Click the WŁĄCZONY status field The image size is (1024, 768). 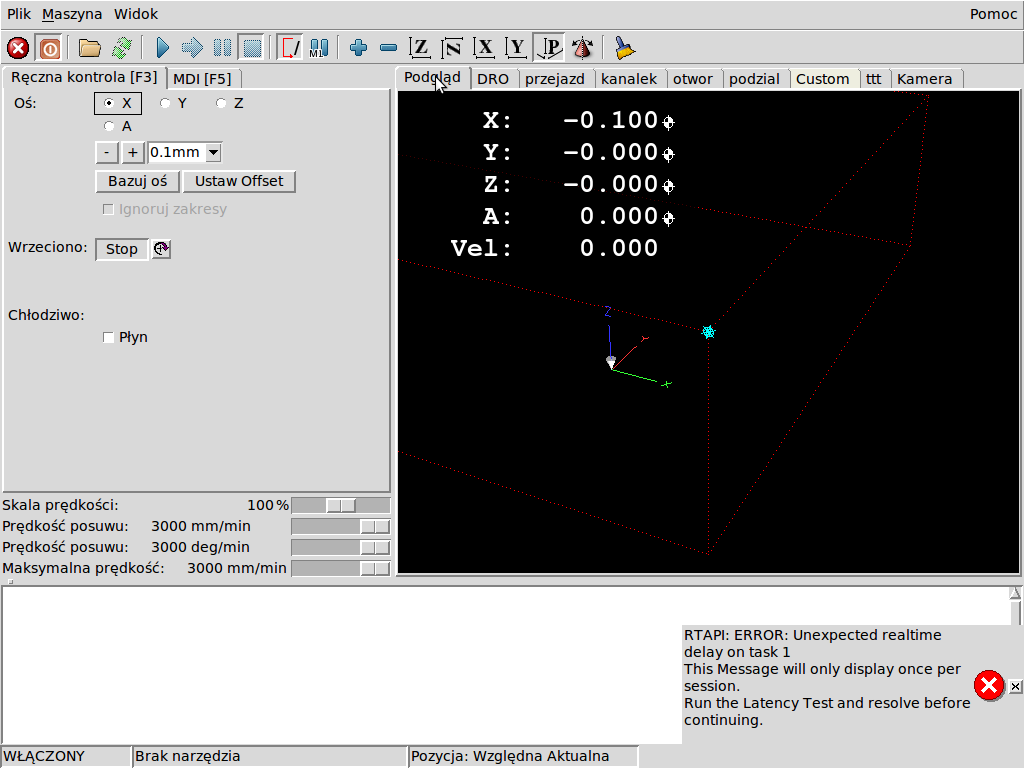point(66,756)
